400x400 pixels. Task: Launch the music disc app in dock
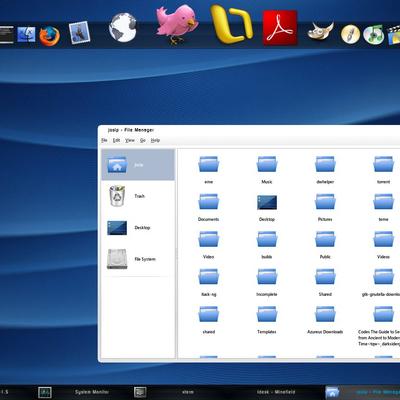374,34
